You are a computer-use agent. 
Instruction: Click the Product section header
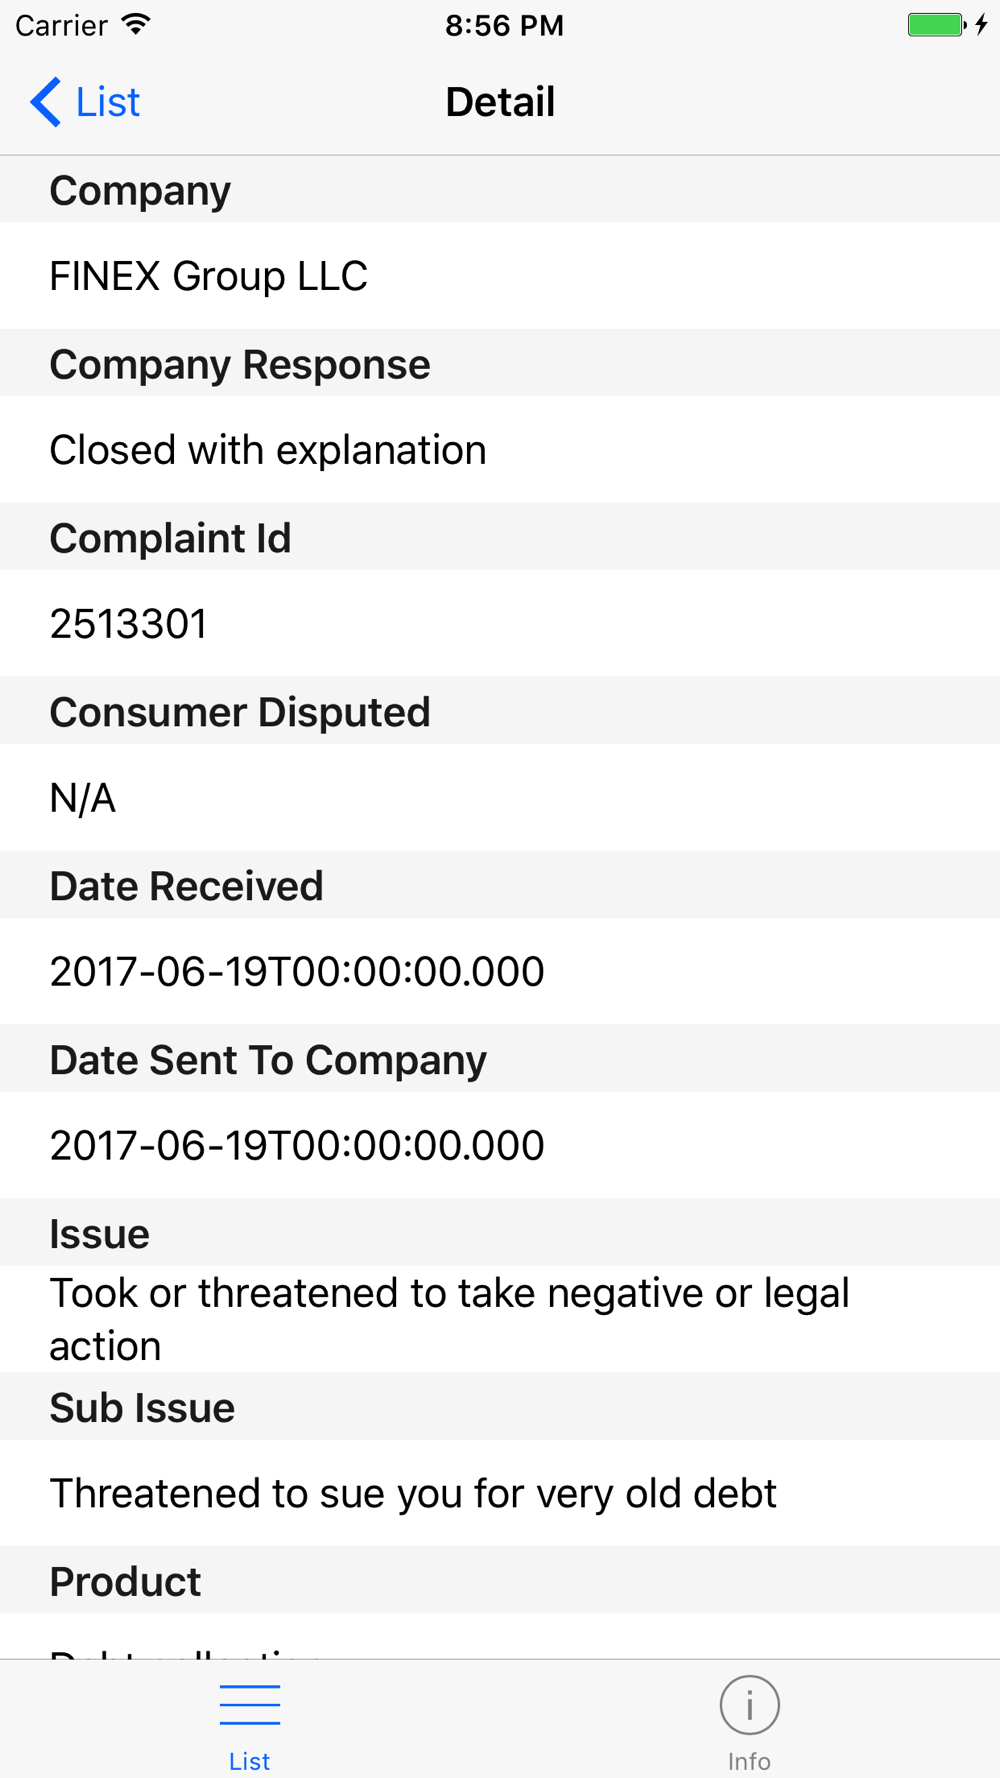(x=500, y=1581)
